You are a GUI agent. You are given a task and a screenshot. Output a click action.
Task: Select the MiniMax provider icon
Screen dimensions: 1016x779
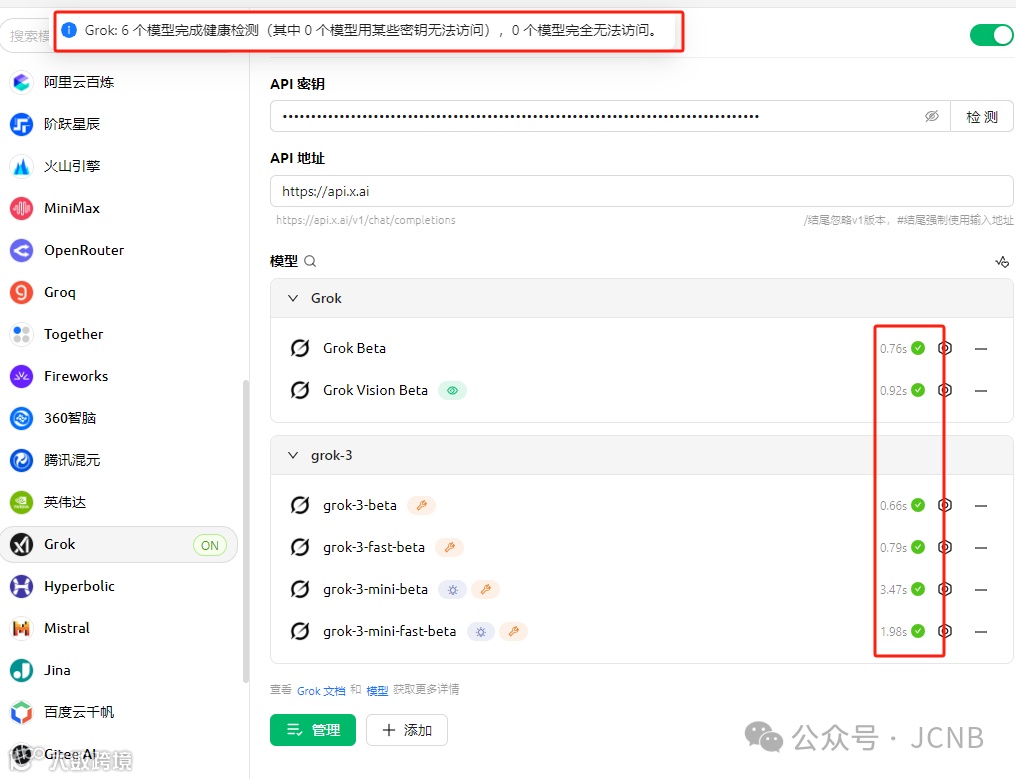pyautogui.click(x=21, y=209)
